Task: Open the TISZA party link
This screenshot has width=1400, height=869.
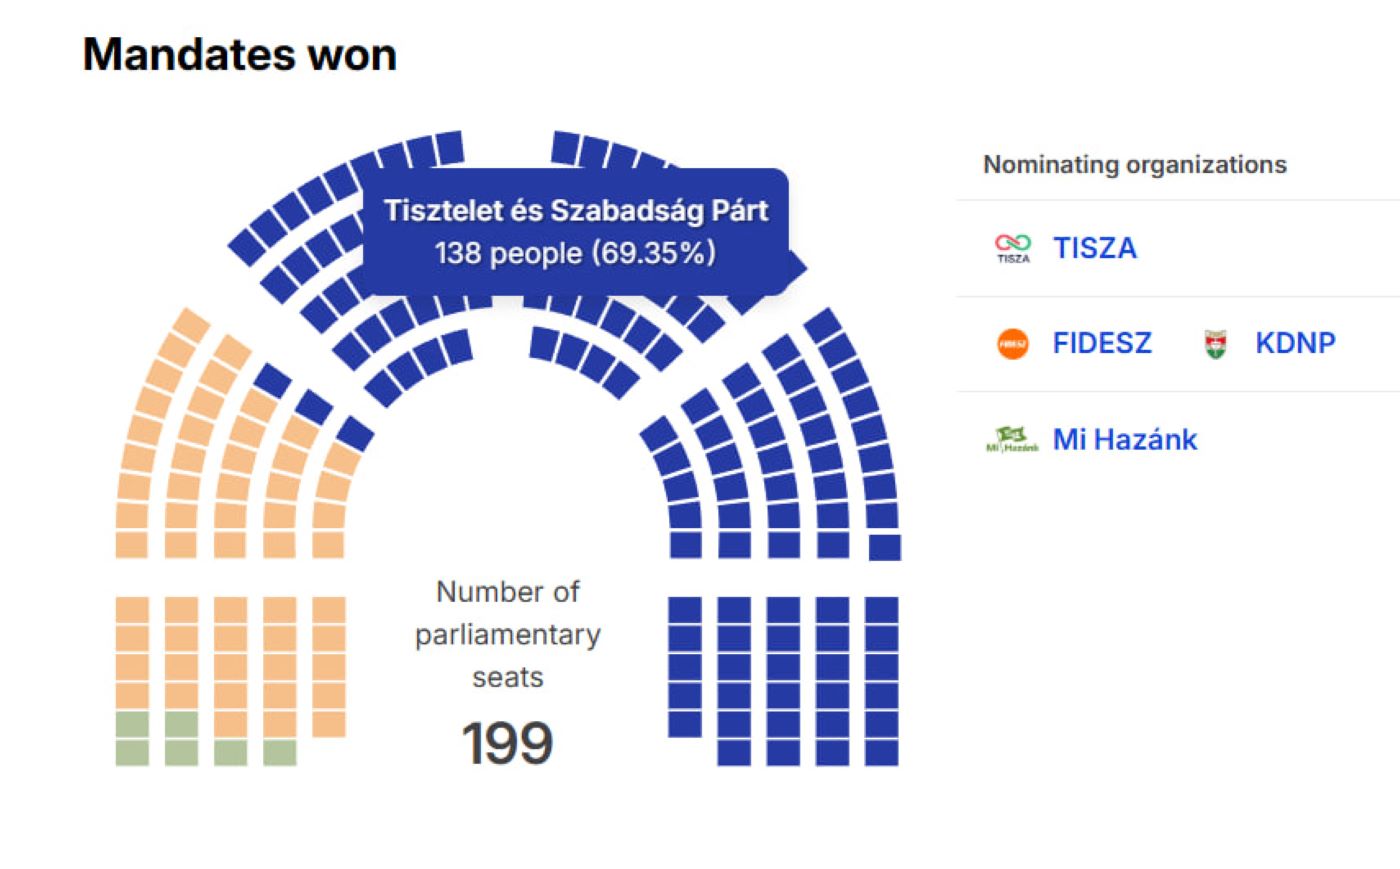Action: (1094, 248)
